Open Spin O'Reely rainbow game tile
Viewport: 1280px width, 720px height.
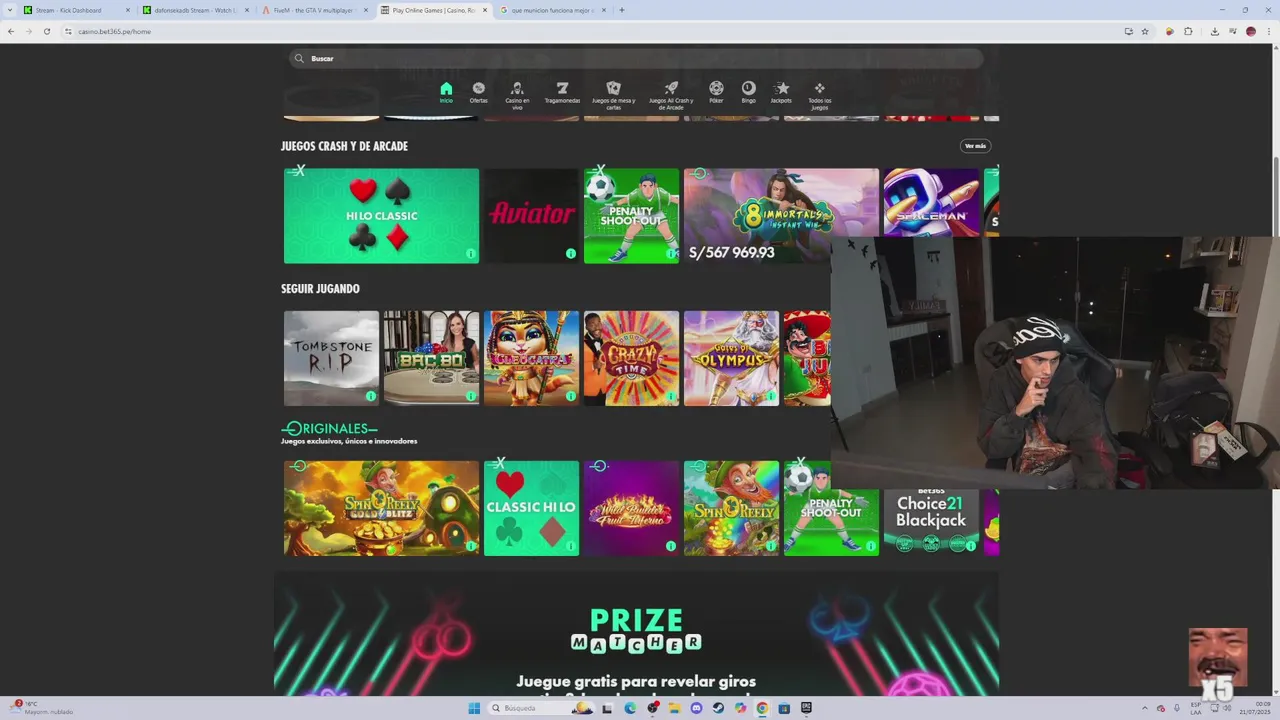731,508
